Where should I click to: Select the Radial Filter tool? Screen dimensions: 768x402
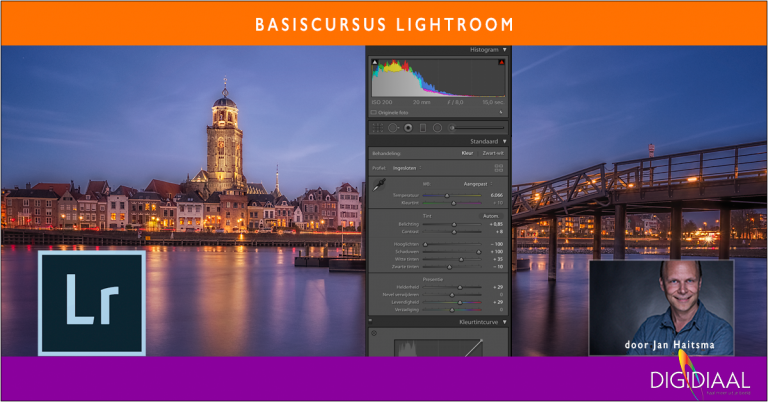(x=437, y=128)
